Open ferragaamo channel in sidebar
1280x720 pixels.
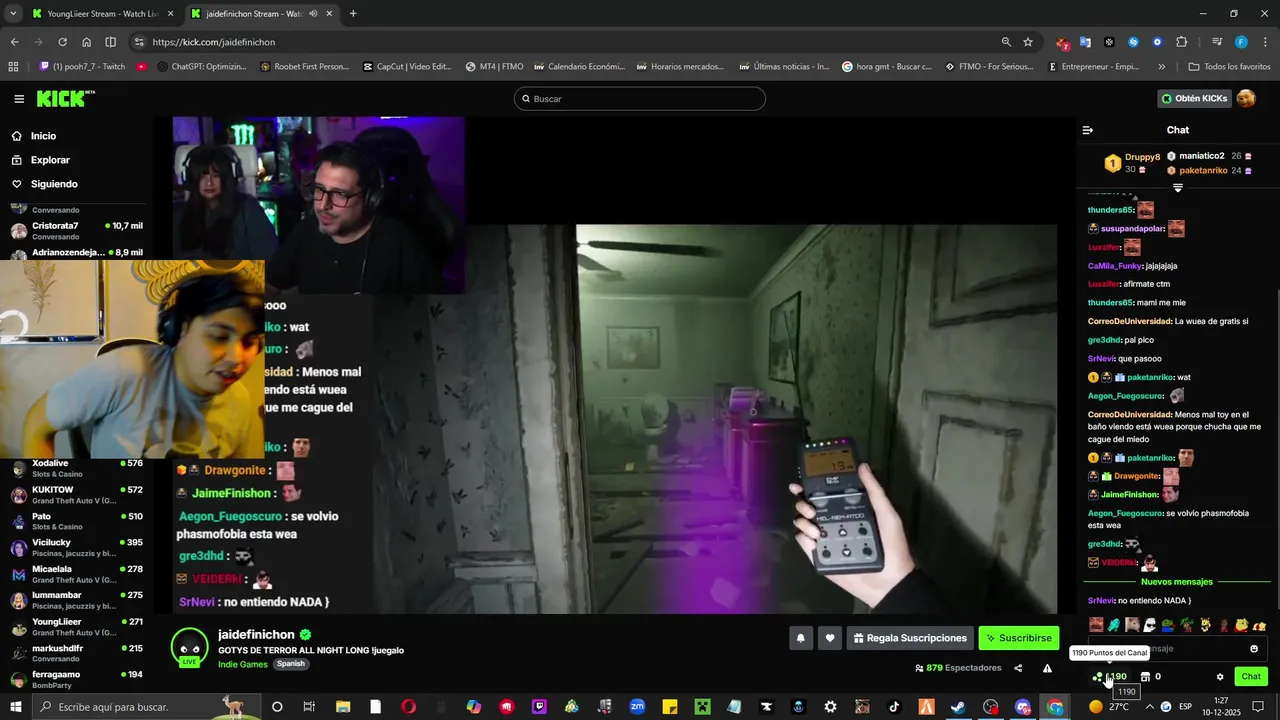(78, 679)
